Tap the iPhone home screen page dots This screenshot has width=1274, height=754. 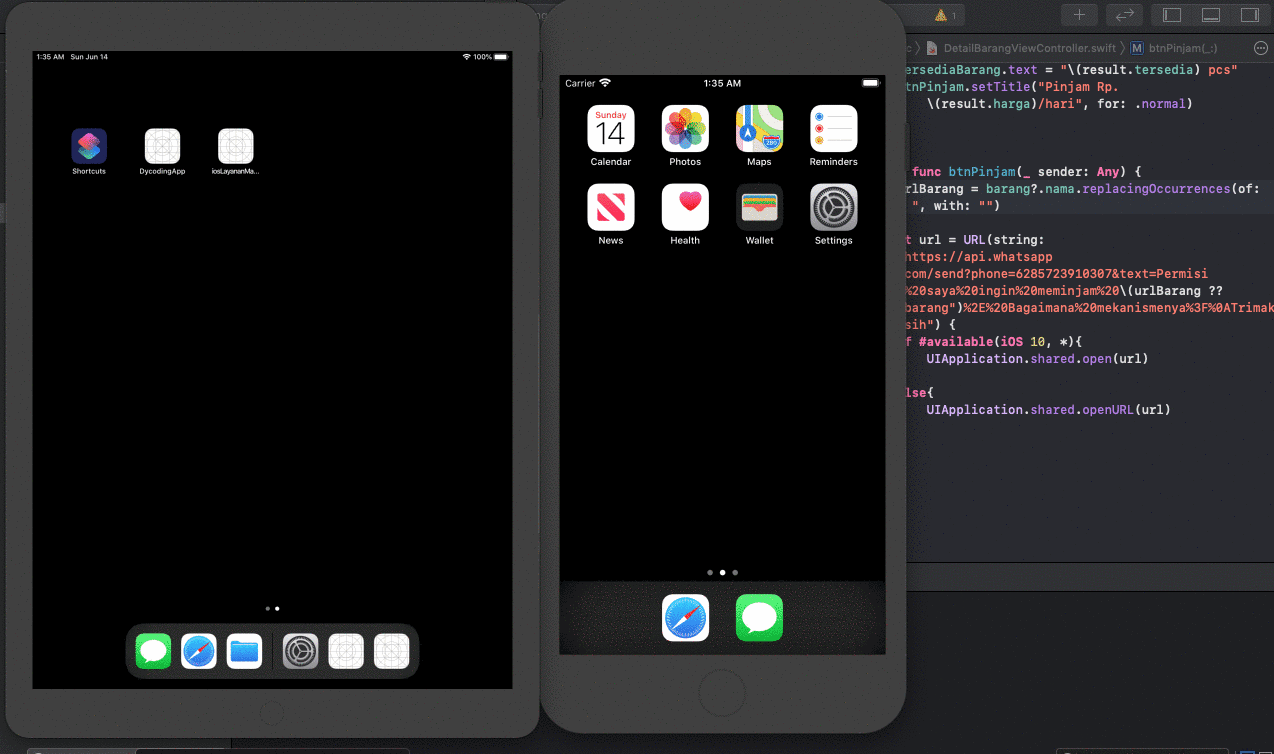[722, 573]
